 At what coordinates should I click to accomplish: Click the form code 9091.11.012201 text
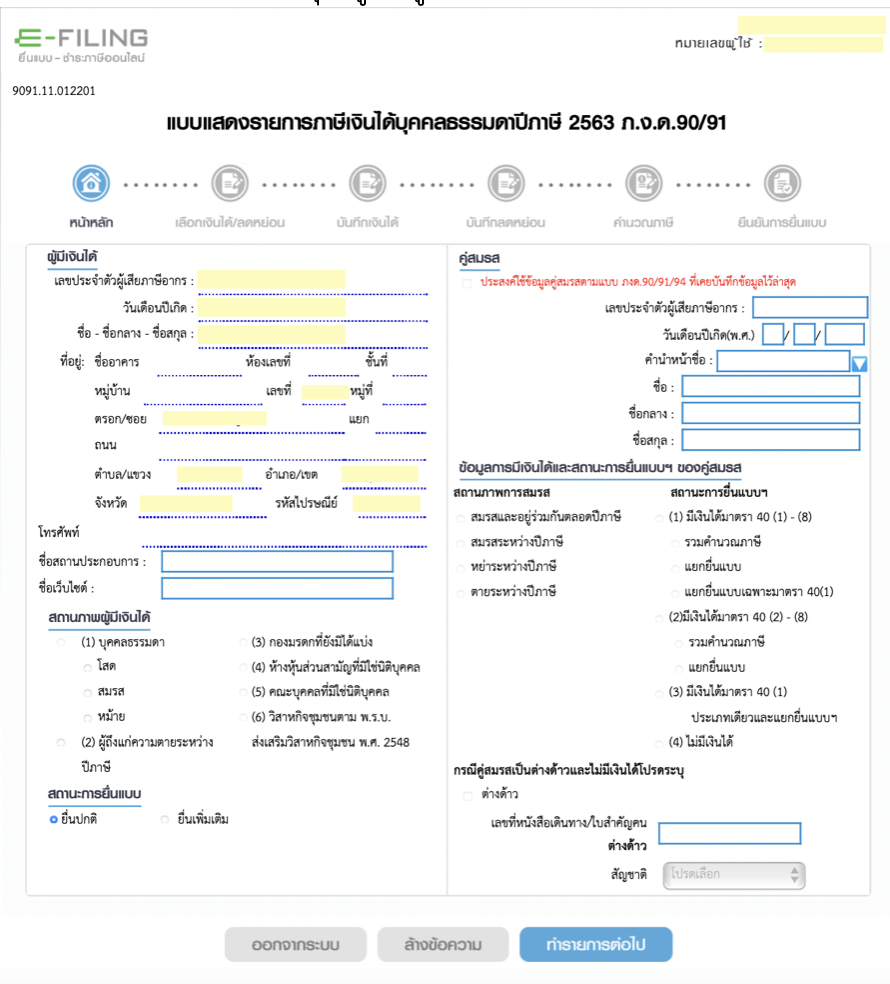tap(54, 91)
